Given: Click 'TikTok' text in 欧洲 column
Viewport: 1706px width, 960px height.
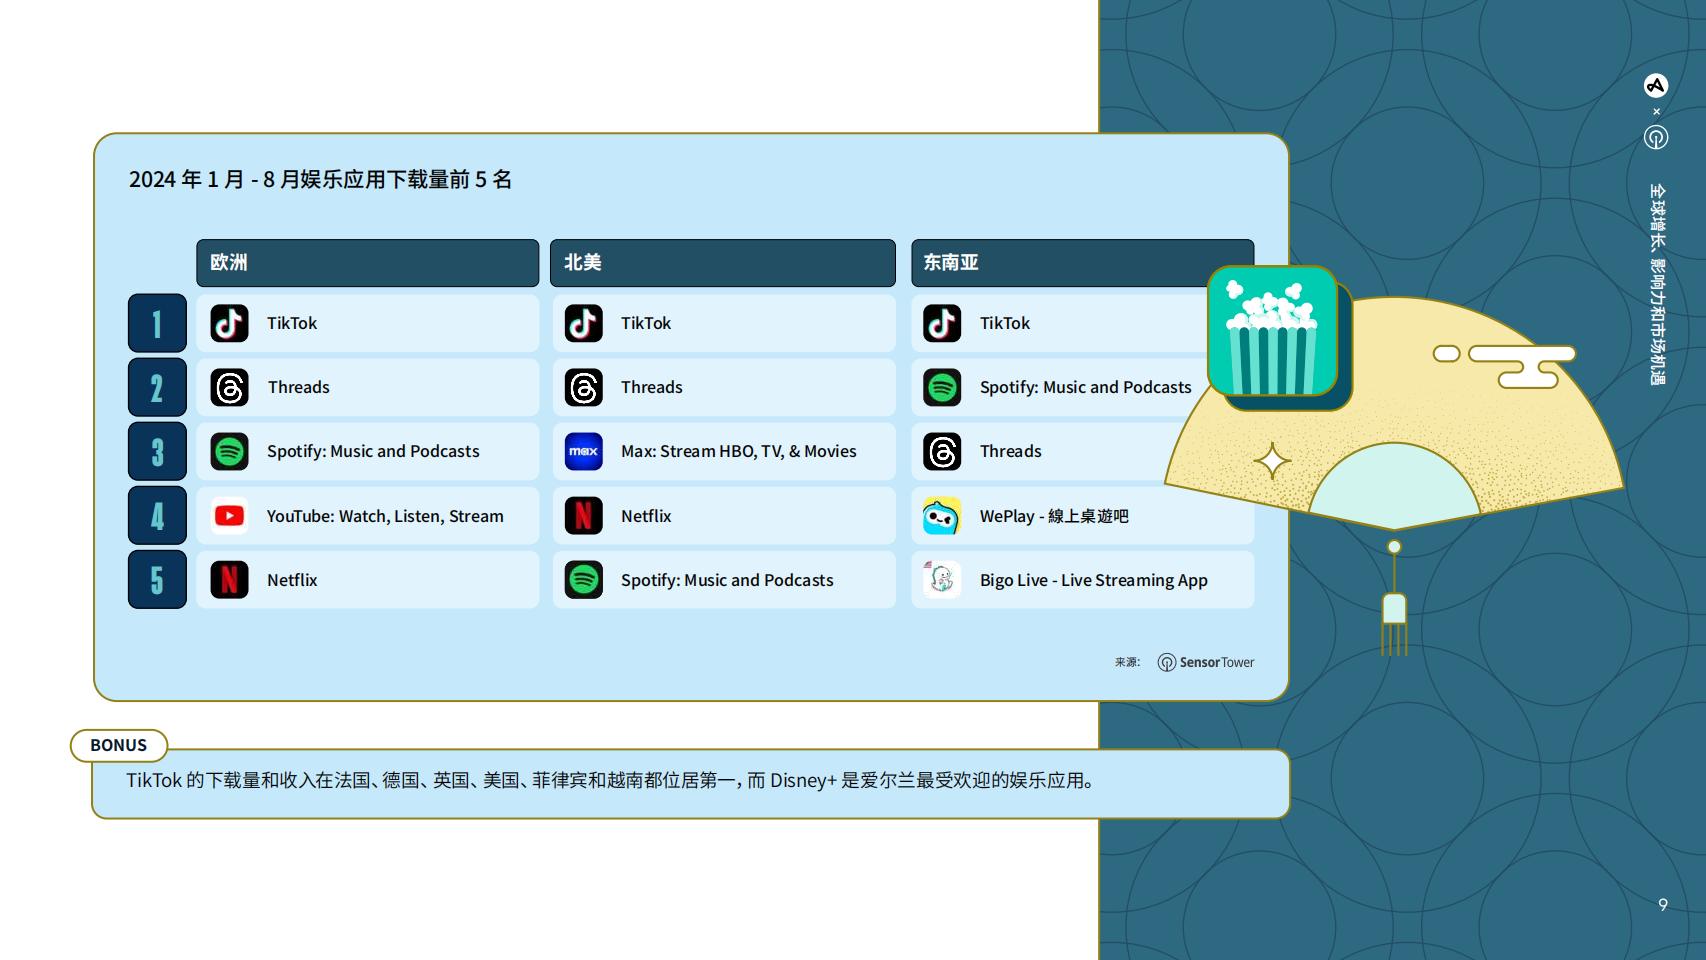Looking at the screenshot, I should 292,323.
